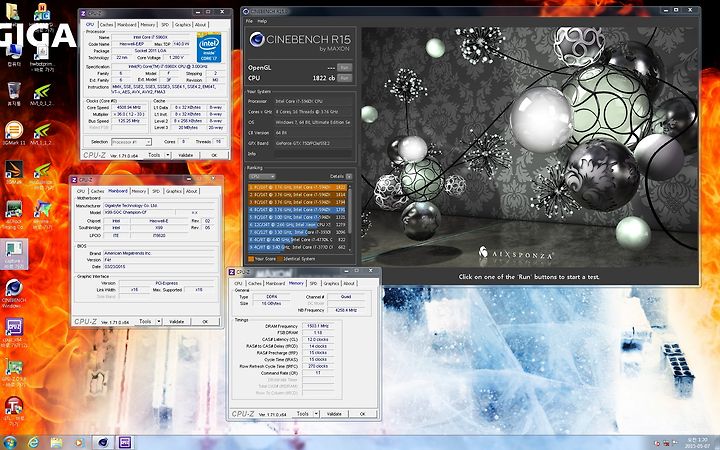Open the folder icon at the desktop's top-left

coord(12,11)
